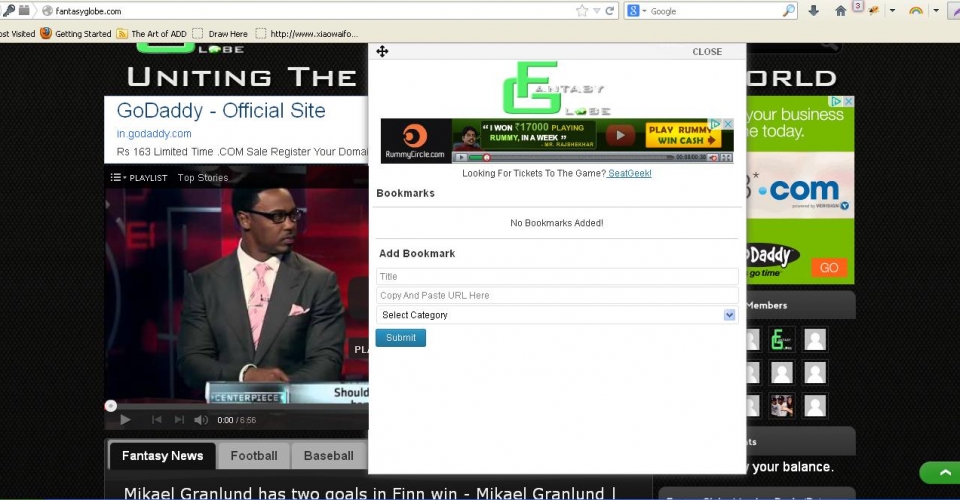Image resolution: width=960 pixels, height=500 pixels.
Task: Play the news video
Action: pyautogui.click(x=126, y=420)
